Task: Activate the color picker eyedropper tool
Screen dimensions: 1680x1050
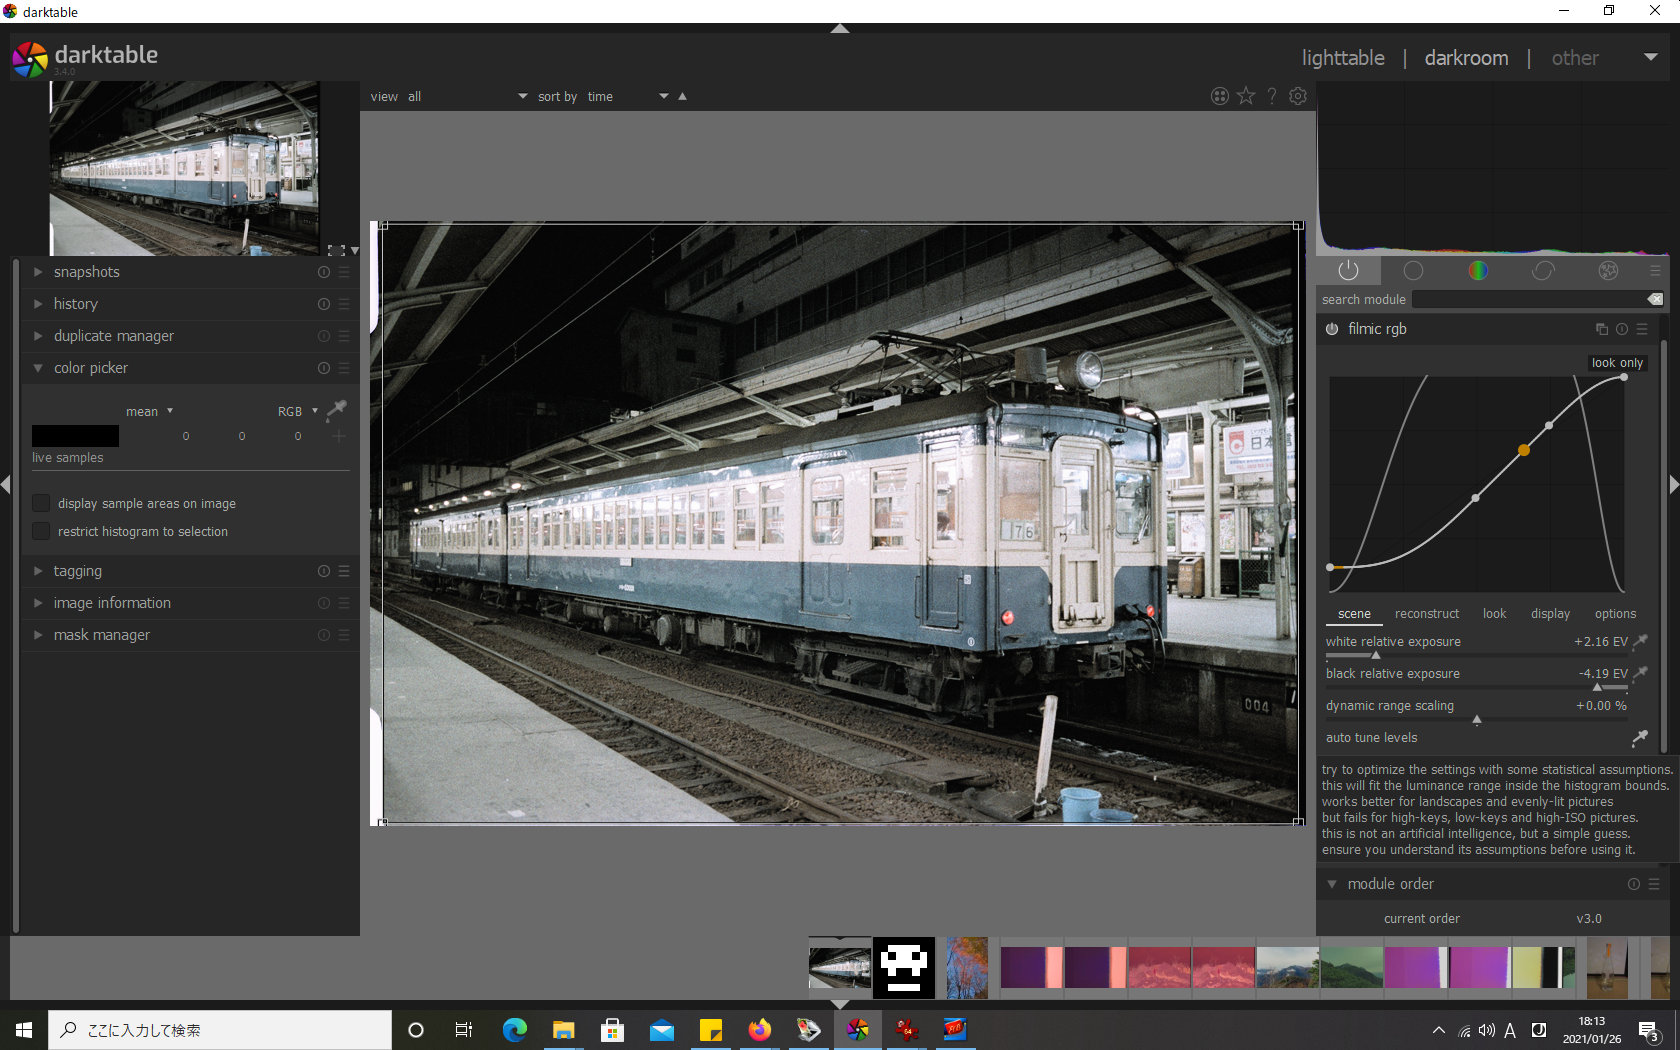Action: [337, 409]
